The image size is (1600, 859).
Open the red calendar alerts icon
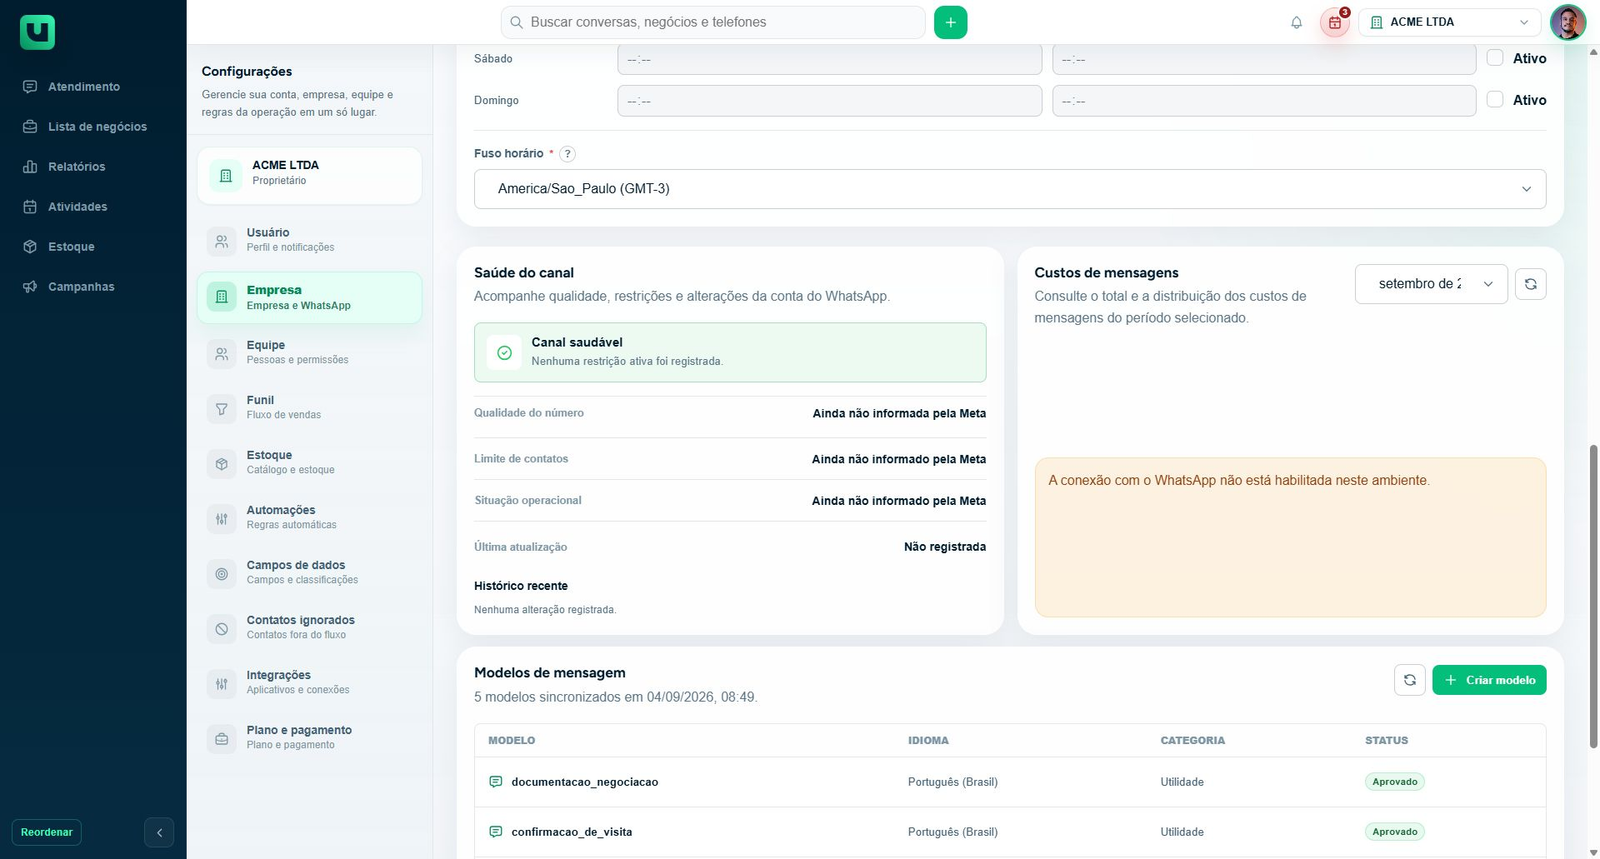1335,22
